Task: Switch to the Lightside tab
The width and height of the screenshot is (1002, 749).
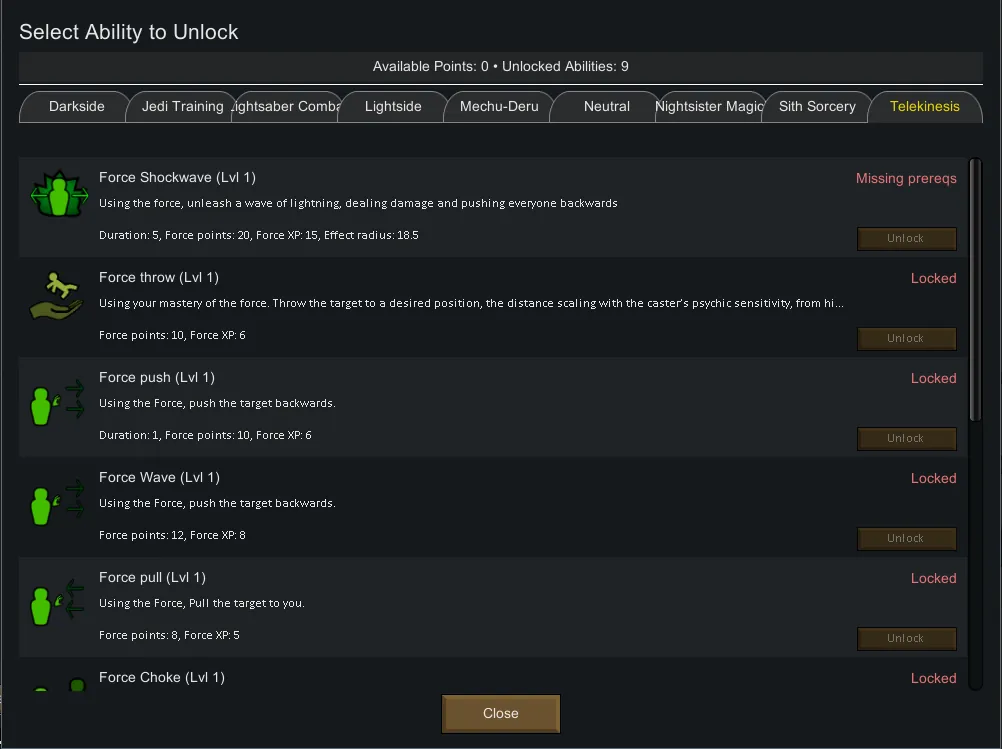Action: (393, 107)
